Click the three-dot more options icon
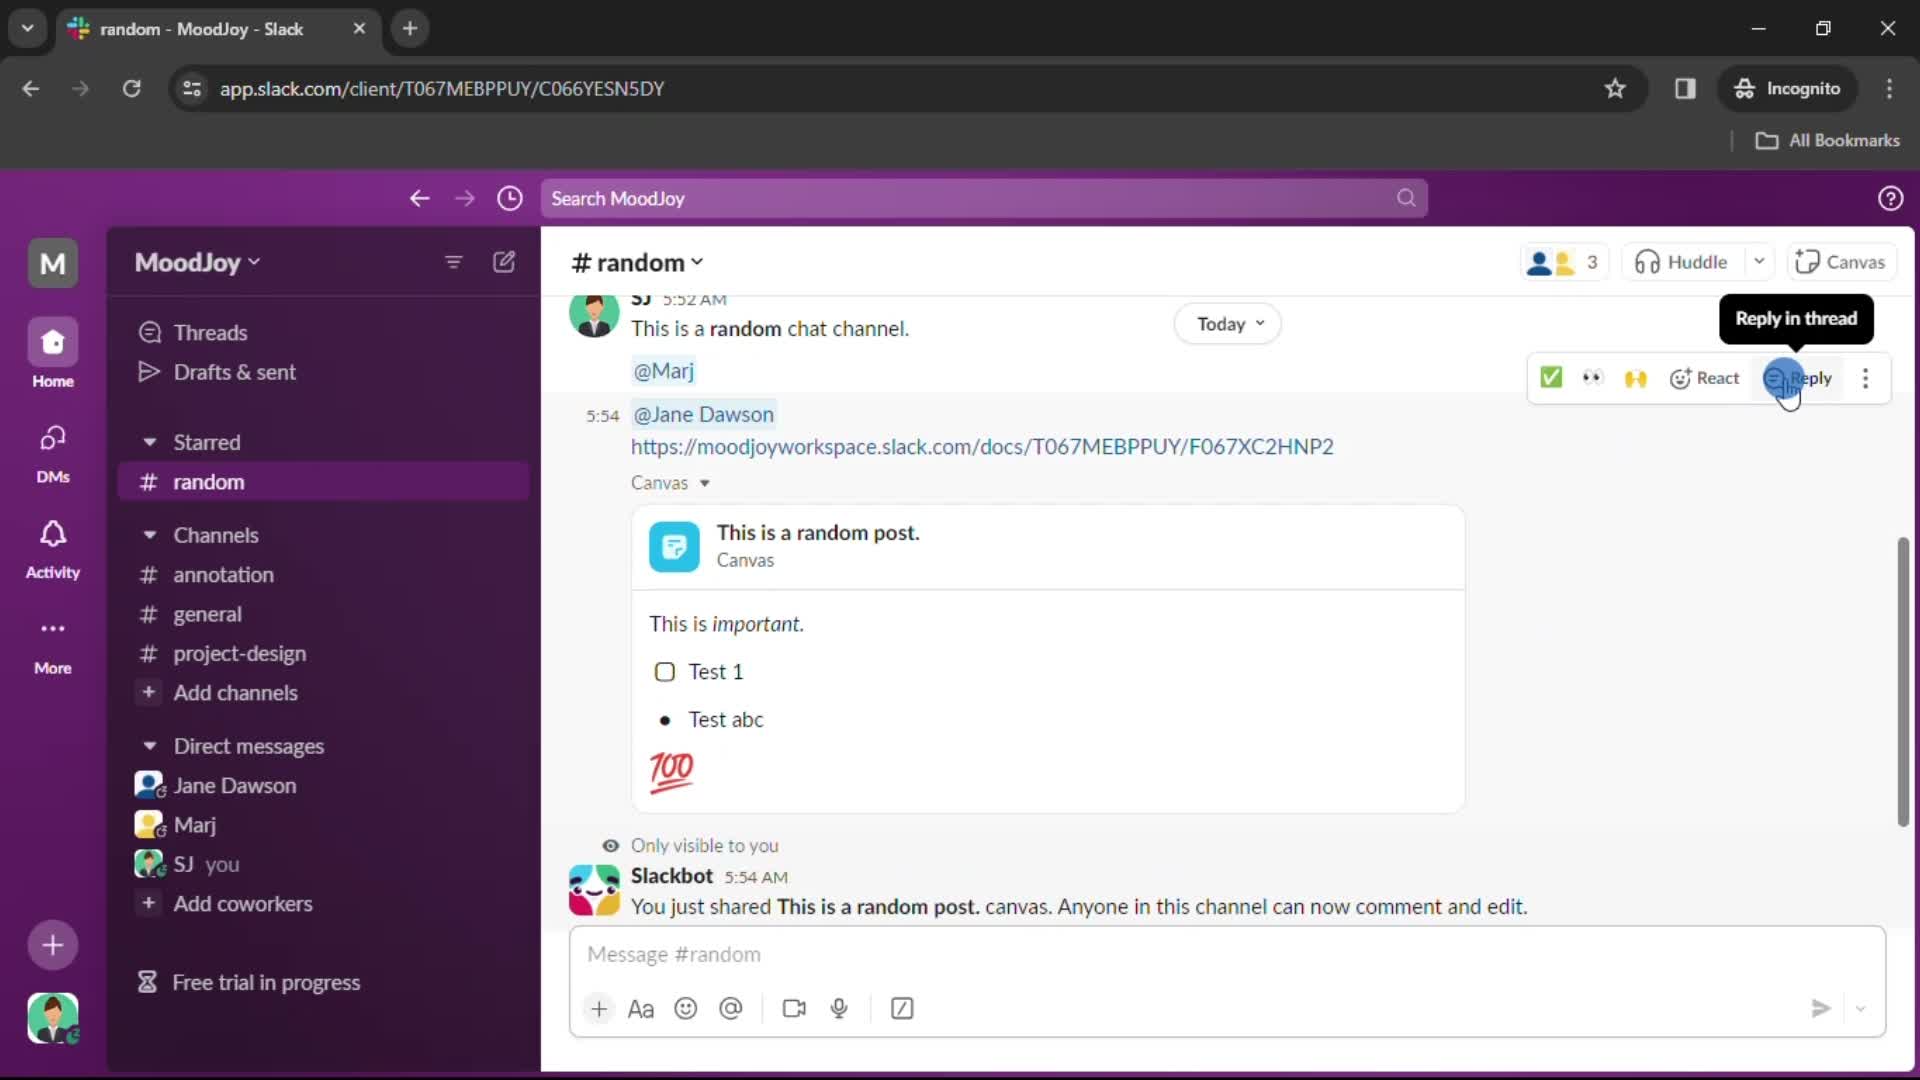This screenshot has width=1920, height=1080. tap(1865, 378)
